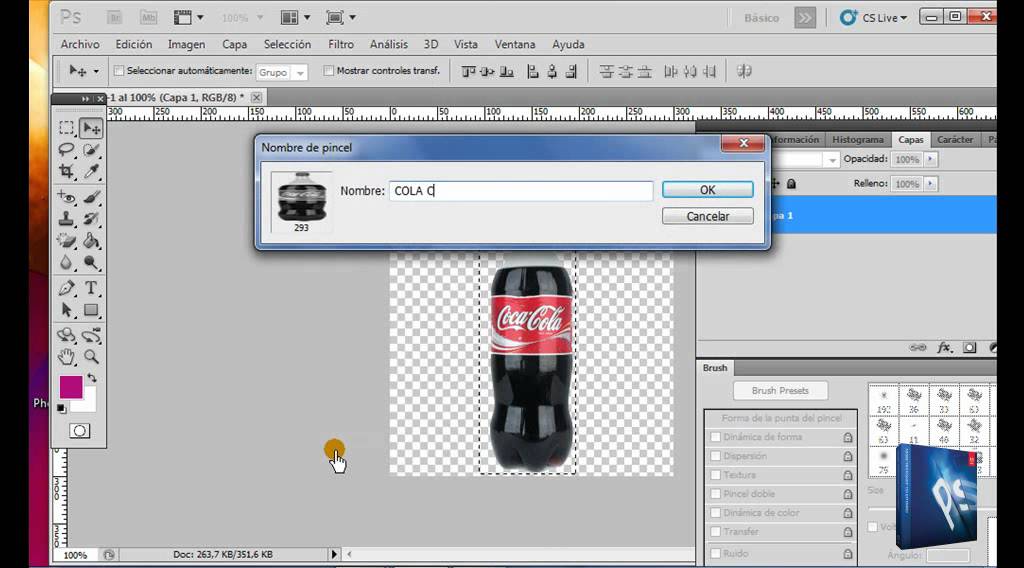Toggle the lock beside Dispersión
This screenshot has height=568, width=1024.
pos(848,456)
